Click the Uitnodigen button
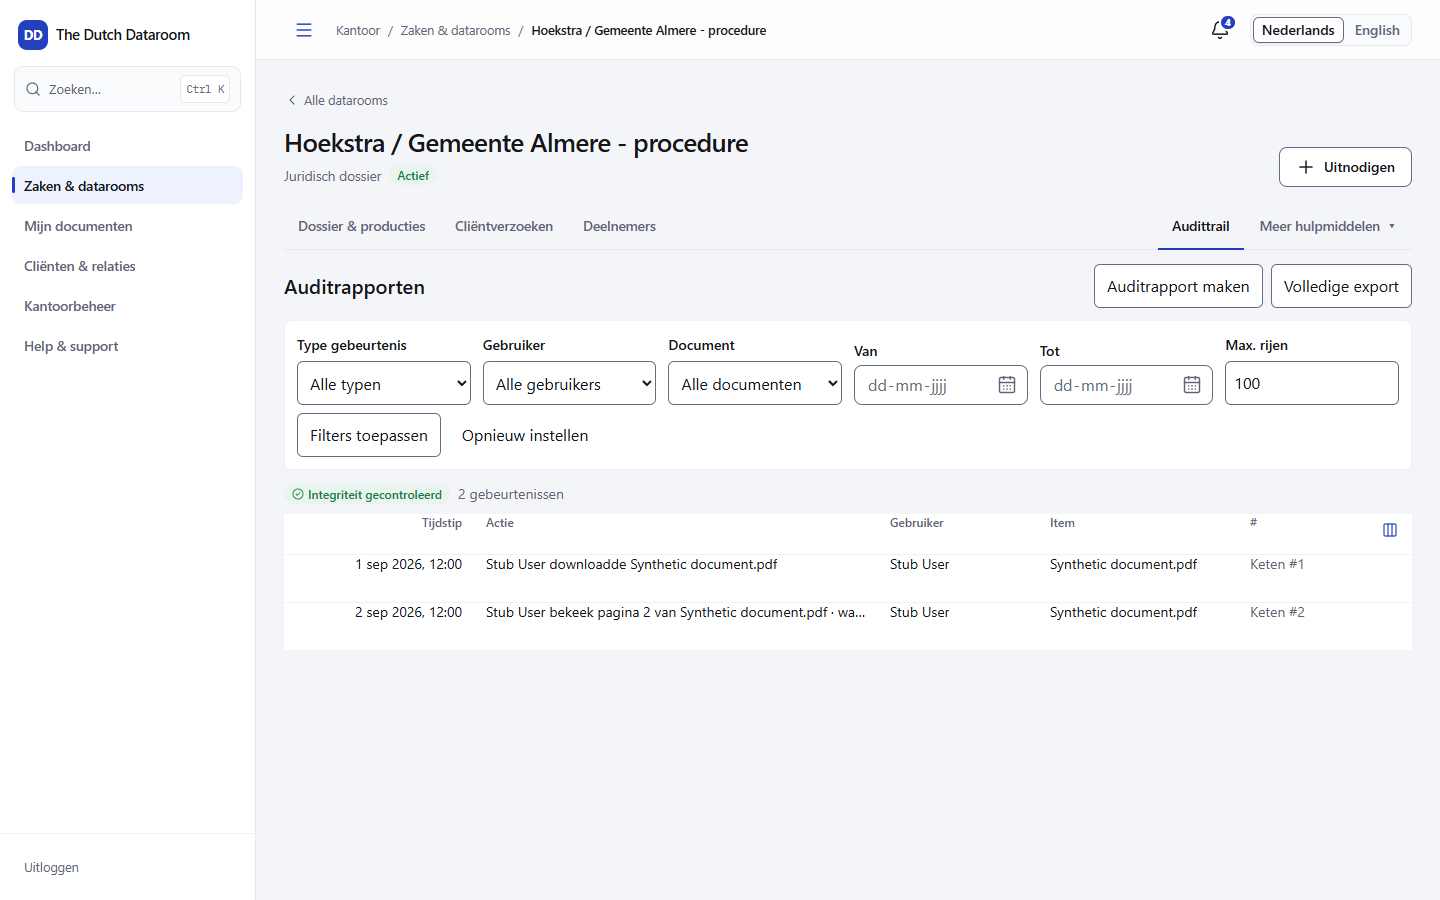Screen dimensions: 1440x900 (x=1345, y=167)
